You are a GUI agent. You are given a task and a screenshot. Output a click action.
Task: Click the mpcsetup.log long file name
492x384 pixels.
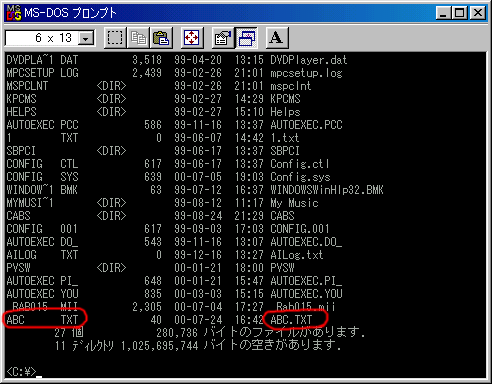[x=306, y=73]
